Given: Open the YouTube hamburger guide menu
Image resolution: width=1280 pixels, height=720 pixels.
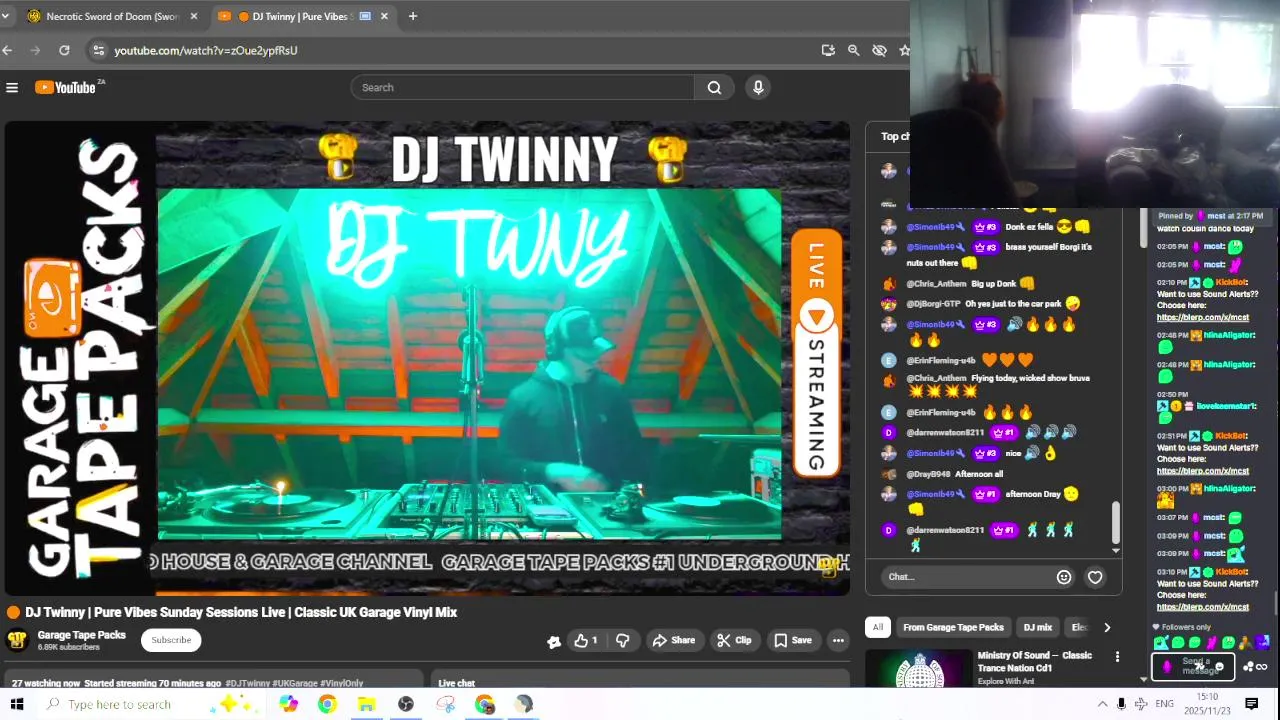Looking at the screenshot, I should (x=12, y=88).
